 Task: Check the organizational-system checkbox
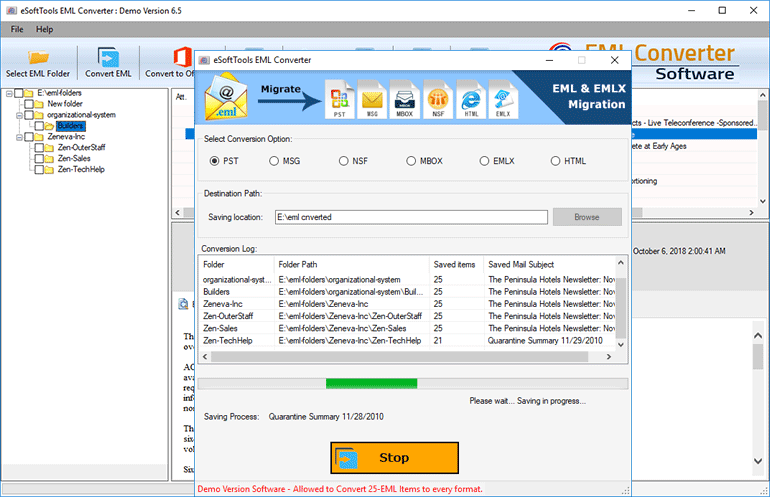click(x=29, y=115)
